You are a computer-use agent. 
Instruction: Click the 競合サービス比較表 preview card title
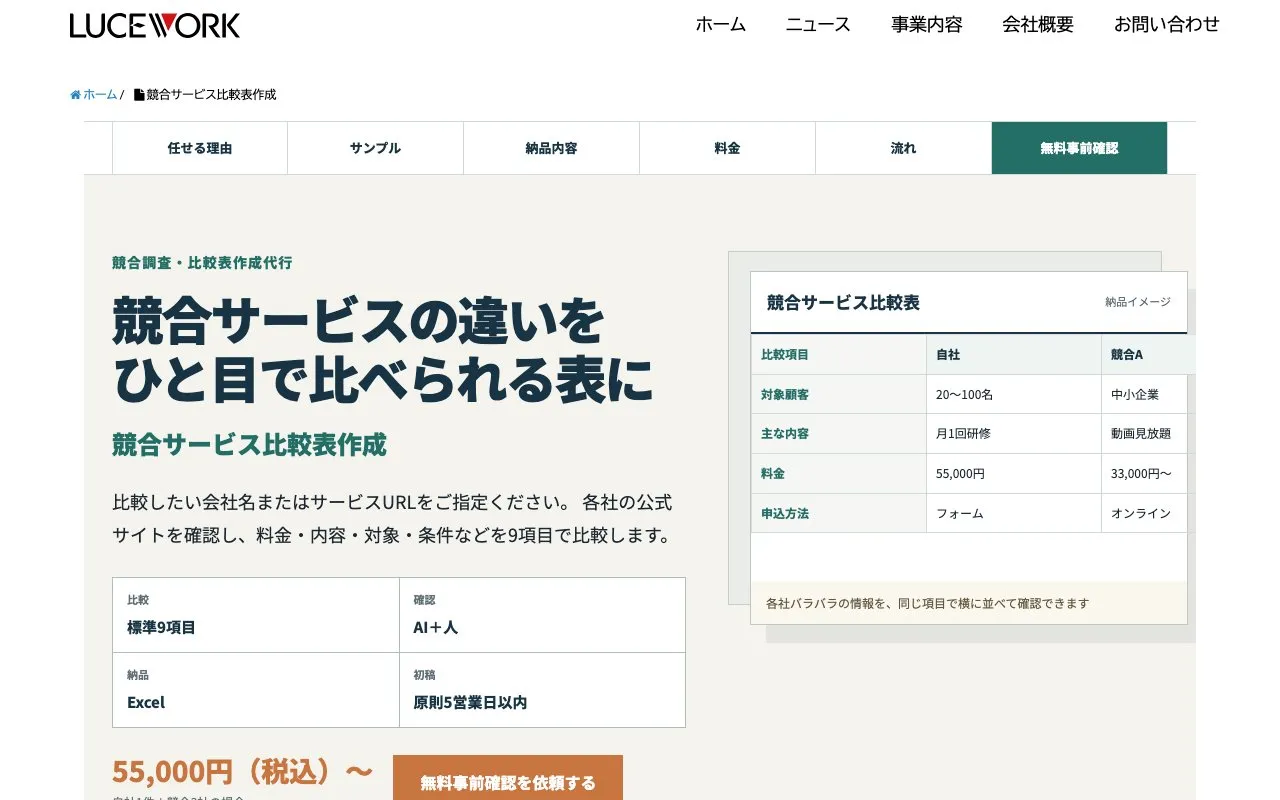[843, 302]
